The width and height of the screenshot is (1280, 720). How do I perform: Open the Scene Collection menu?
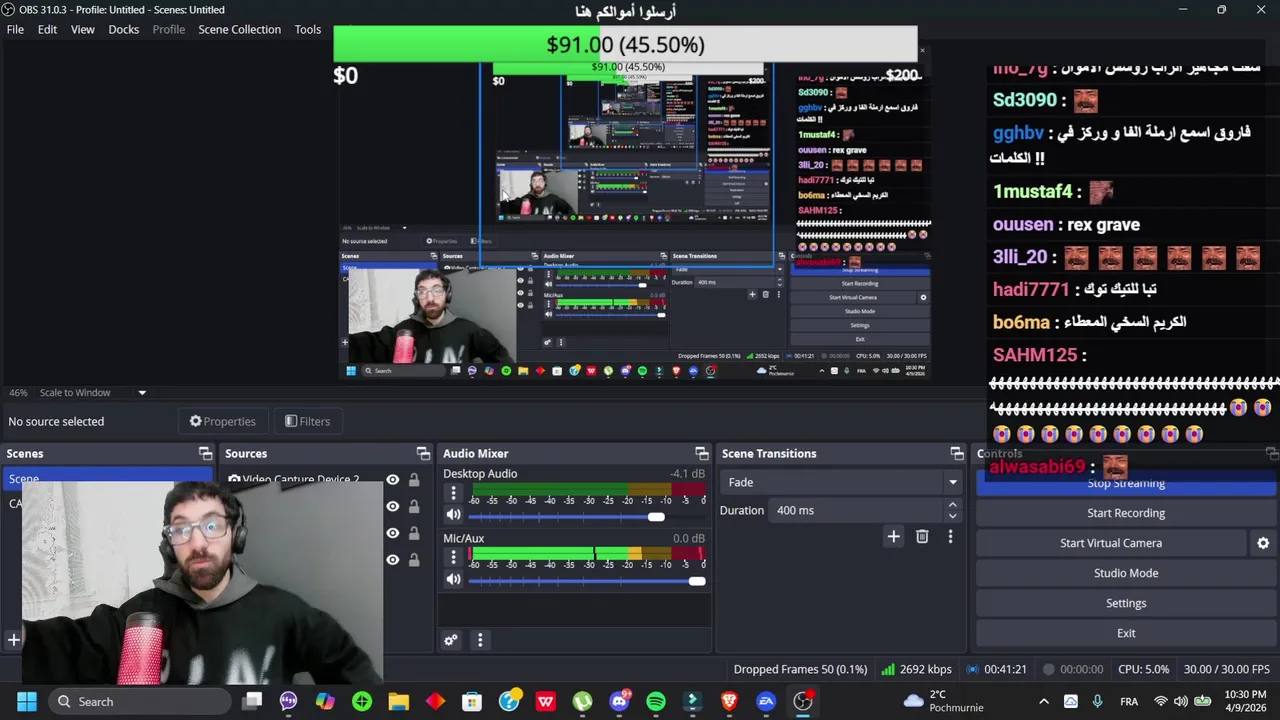tap(239, 29)
